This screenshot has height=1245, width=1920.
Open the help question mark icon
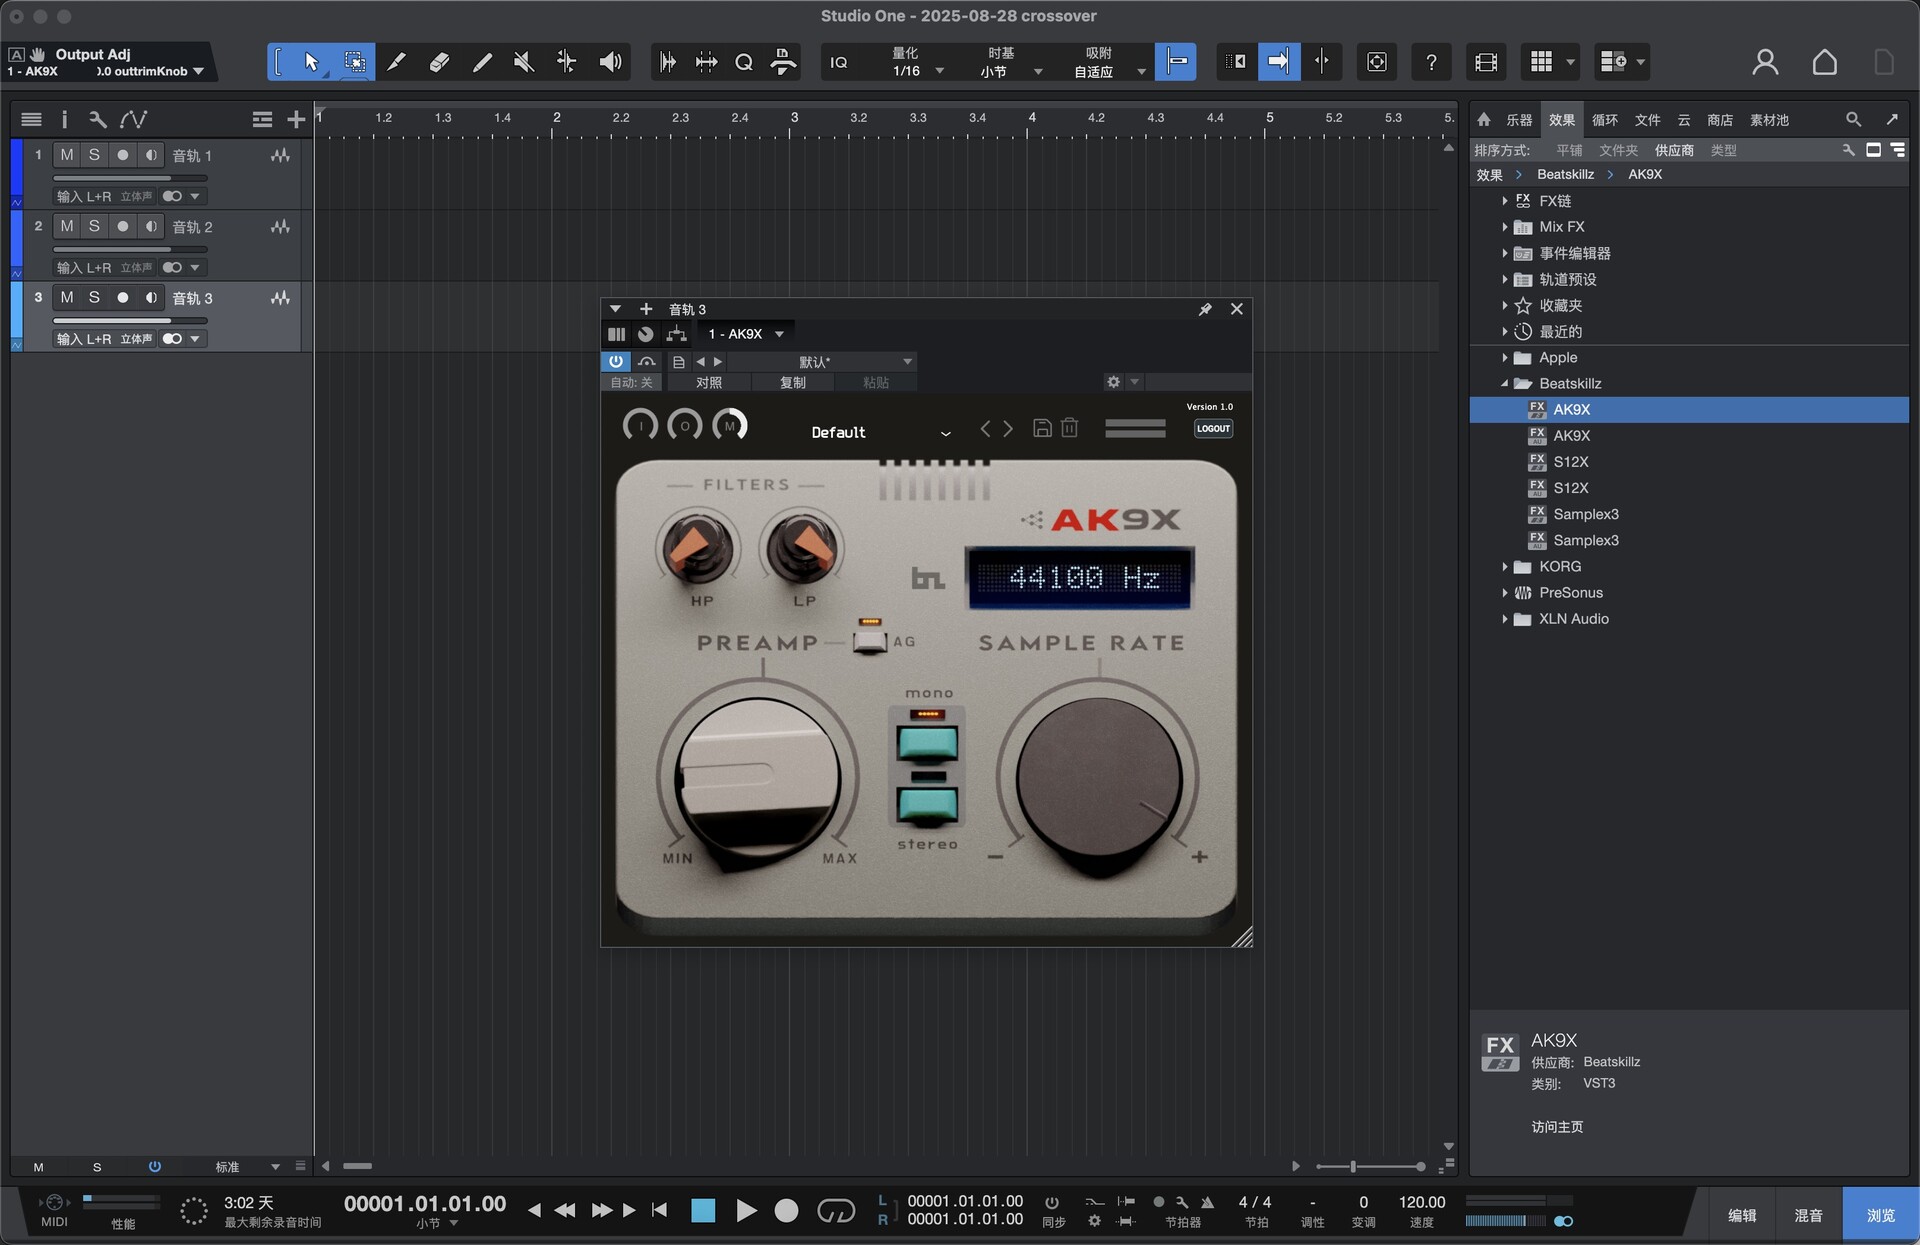pyautogui.click(x=1431, y=62)
